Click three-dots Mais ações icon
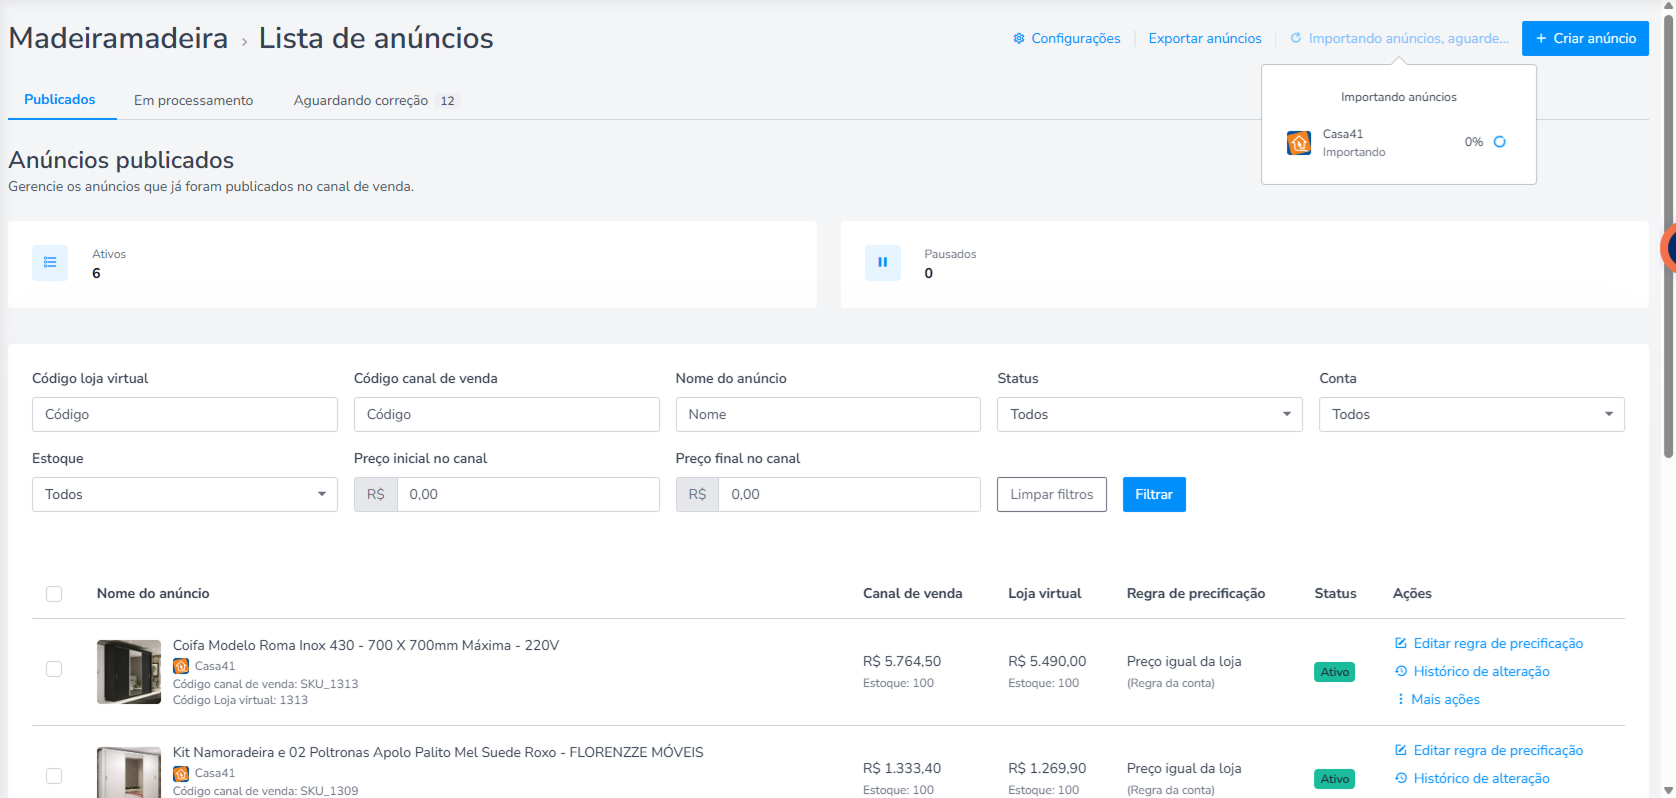1676x798 pixels. click(x=1400, y=699)
